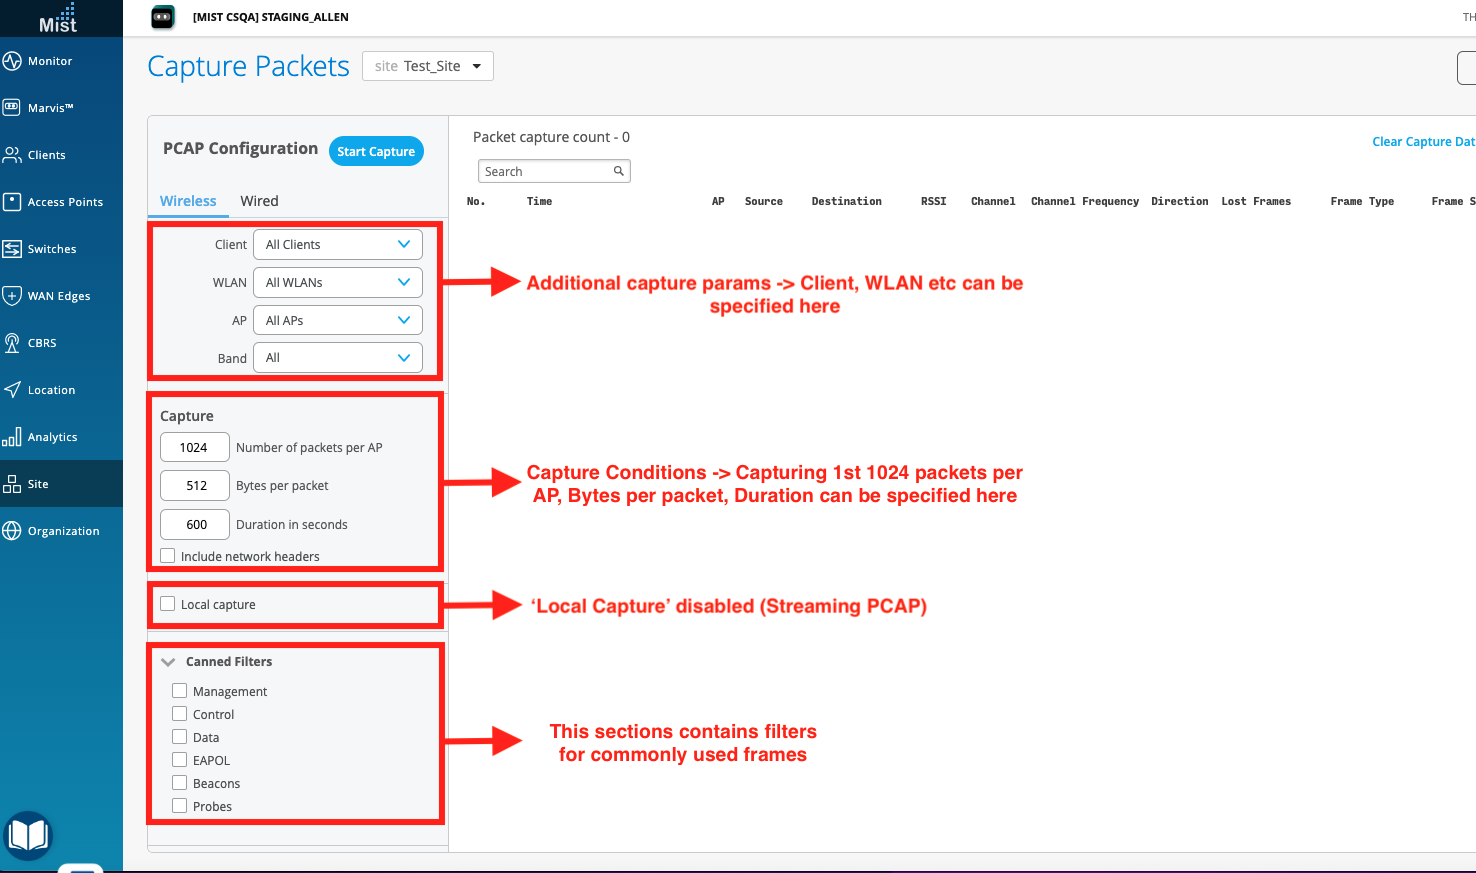1476x873 pixels.
Task: Open the help book icon
Action: (28, 835)
